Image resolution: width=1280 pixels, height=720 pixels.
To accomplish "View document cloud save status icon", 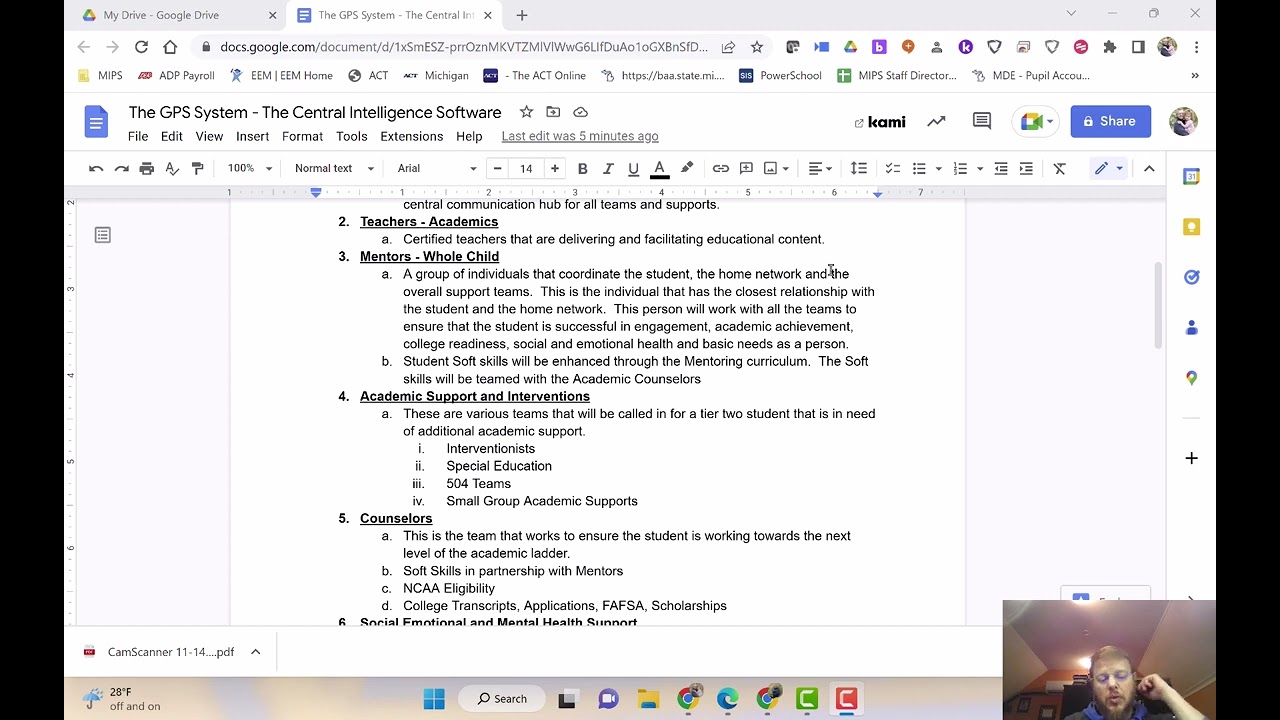I will coord(580,112).
